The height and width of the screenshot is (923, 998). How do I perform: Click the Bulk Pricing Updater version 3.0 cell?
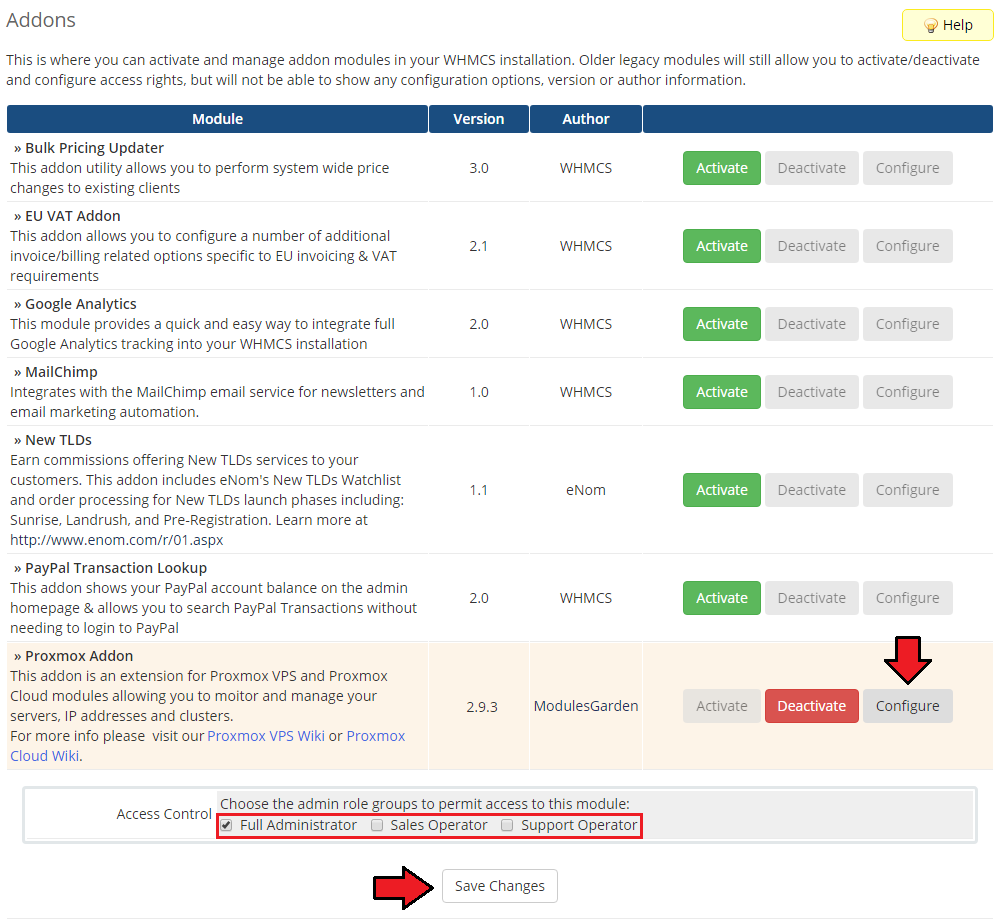tap(479, 168)
